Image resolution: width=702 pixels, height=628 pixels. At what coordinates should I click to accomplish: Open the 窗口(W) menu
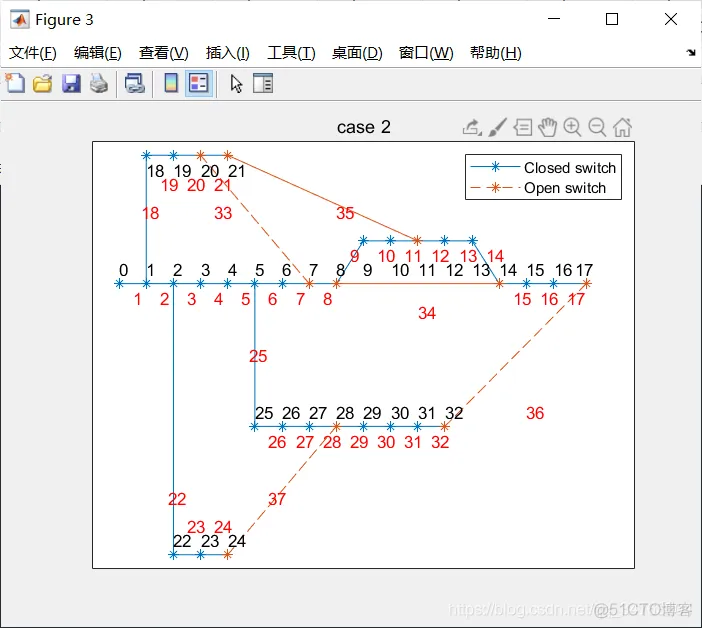(x=426, y=53)
